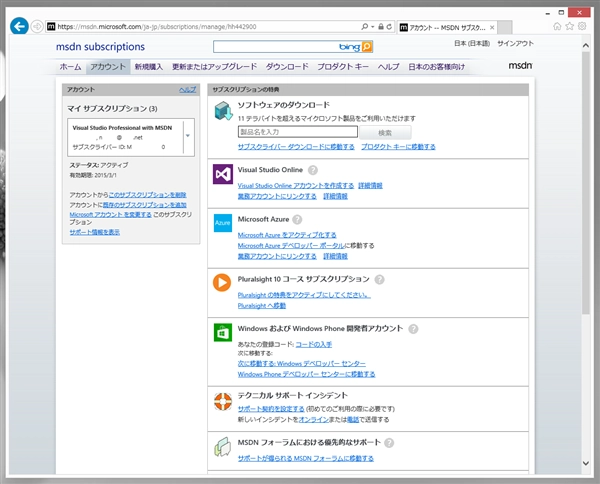Click help icon next to Microsoft Azure
The image size is (600, 484).
297,220
